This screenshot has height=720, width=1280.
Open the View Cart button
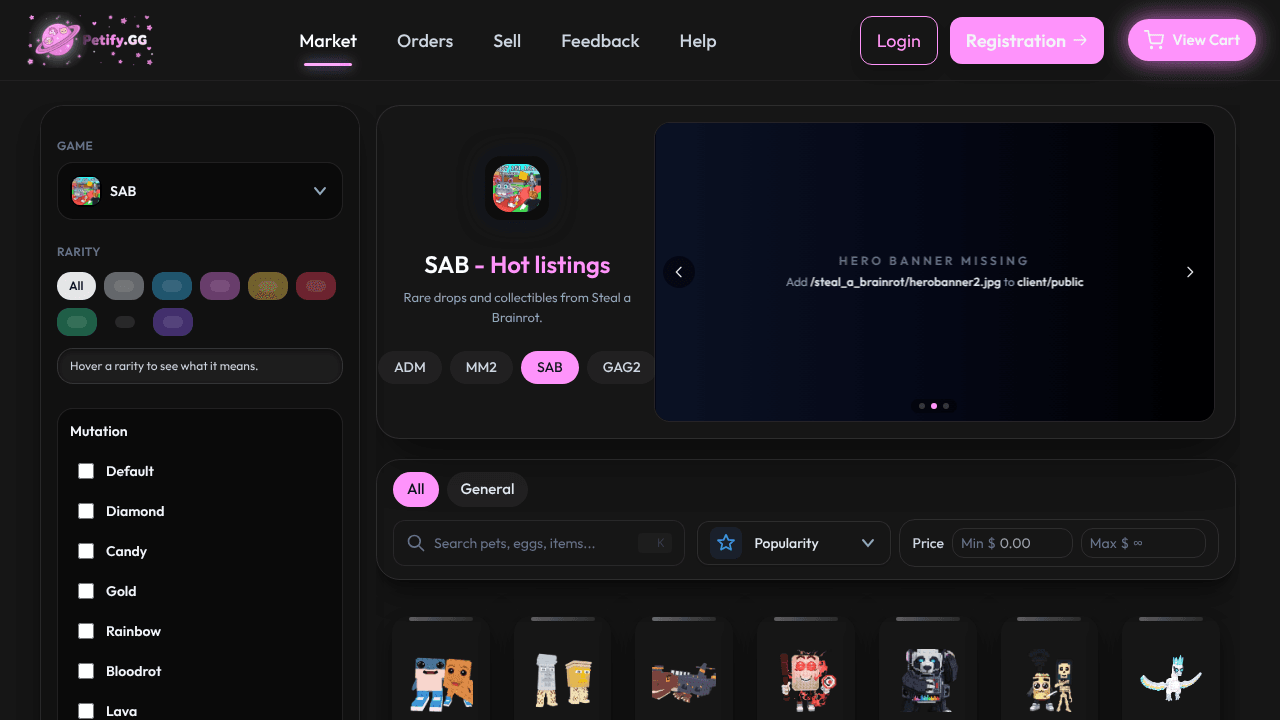pyautogui.click(x=1192, y=40)
